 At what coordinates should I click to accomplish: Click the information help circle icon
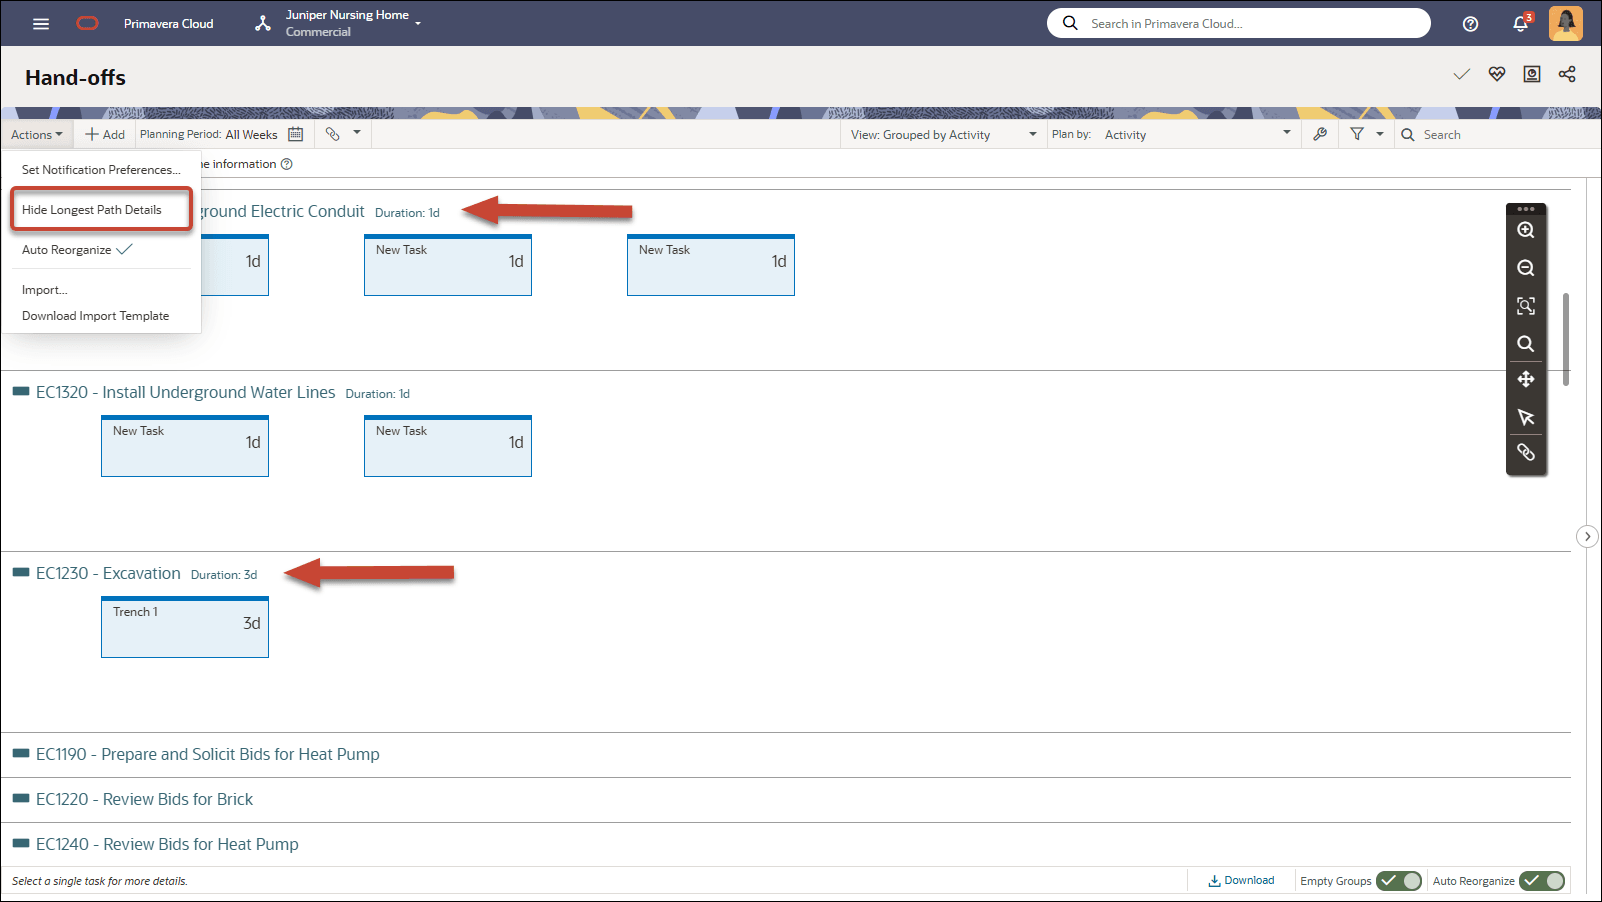287,164
